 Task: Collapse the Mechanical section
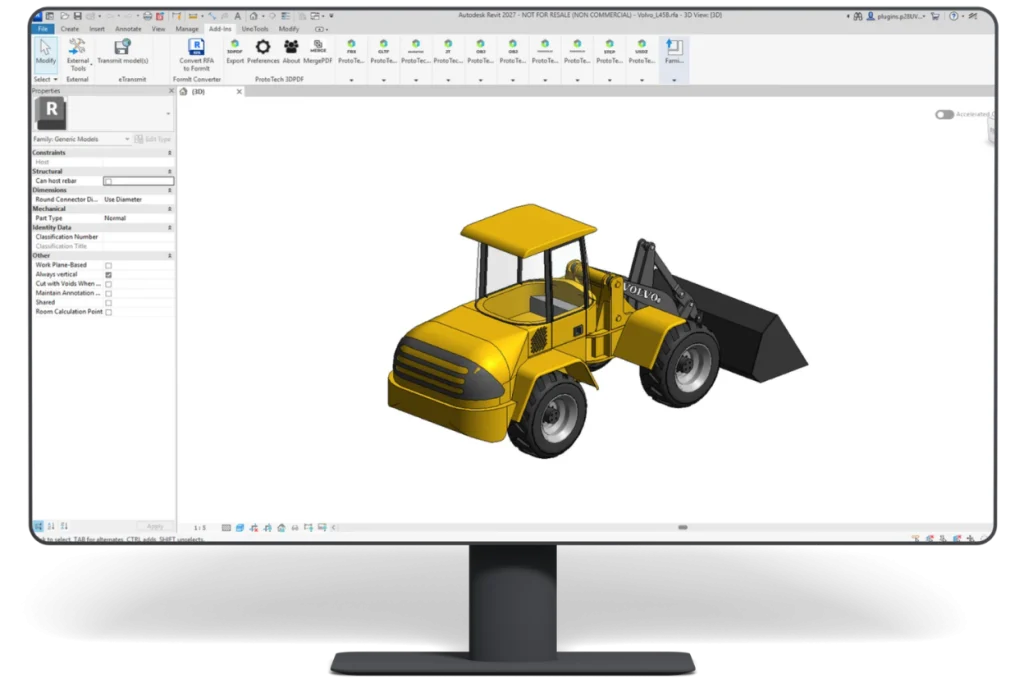169,209
